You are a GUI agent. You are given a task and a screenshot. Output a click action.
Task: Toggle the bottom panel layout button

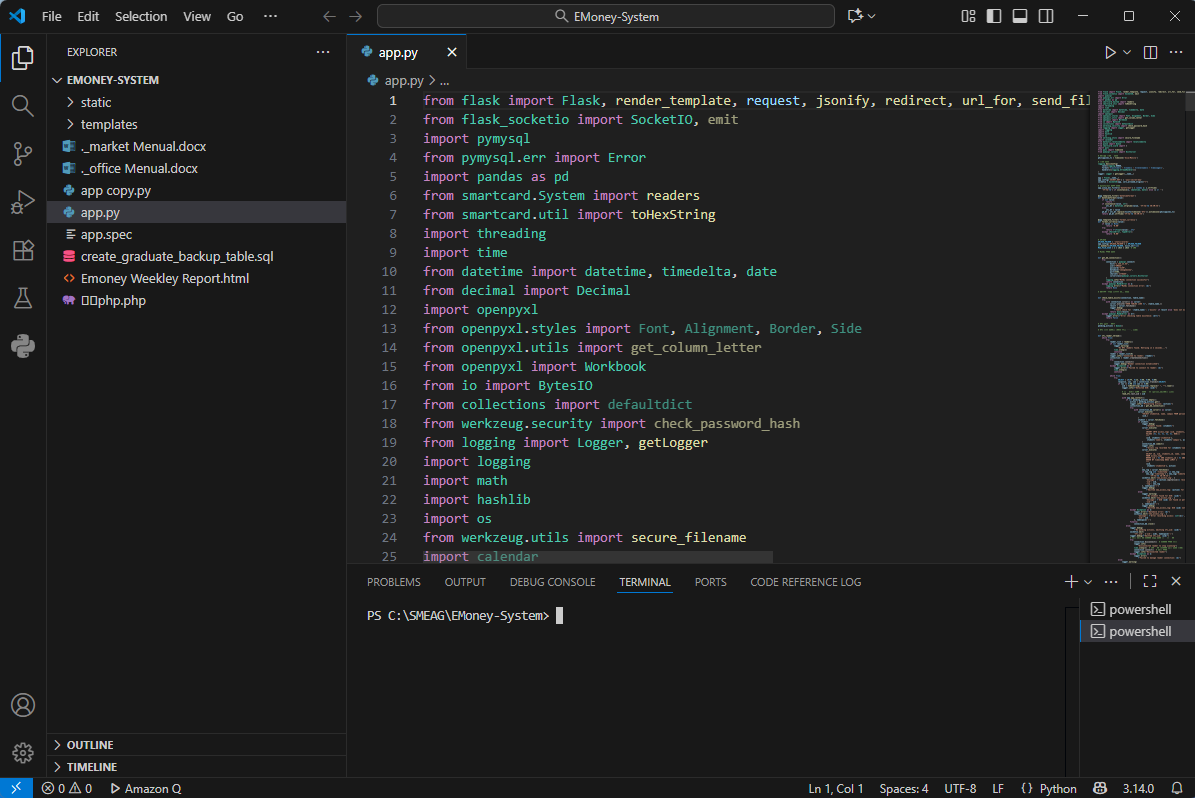pos(1020,16)
